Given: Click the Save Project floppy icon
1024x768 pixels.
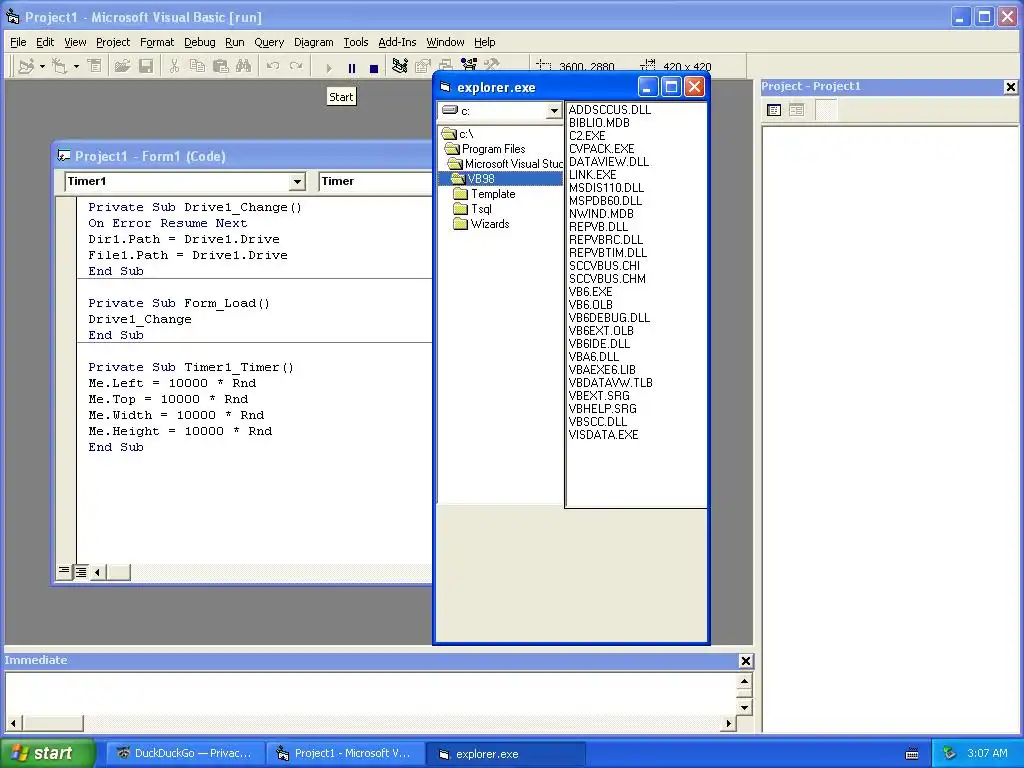Looking at the screenshot, I should coord(146,66).
